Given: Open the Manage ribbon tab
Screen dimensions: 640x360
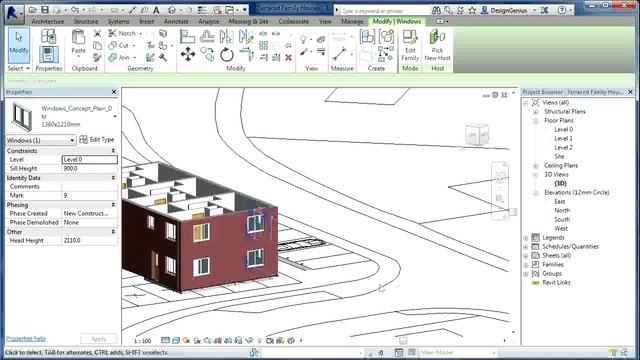Looking at the screenshot, I should 352,21.
